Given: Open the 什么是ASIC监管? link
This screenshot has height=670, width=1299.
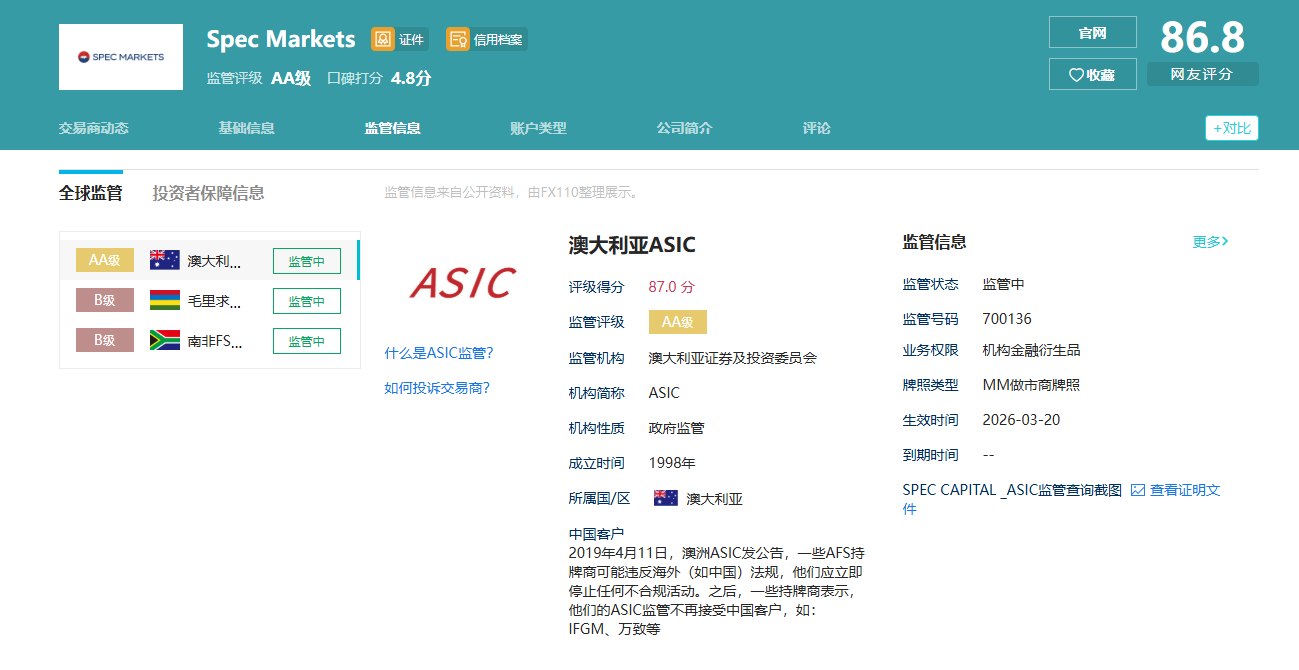Looking at the screenshot, I should (439, 353).
